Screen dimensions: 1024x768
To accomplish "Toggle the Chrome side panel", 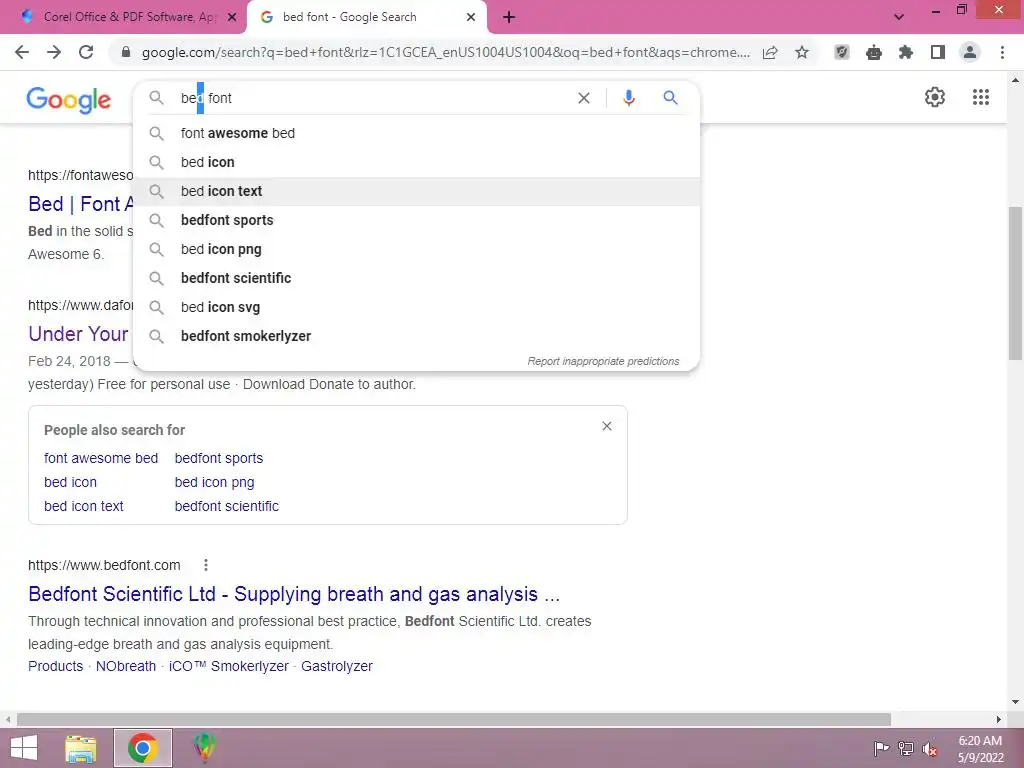I will pos(938,52).
